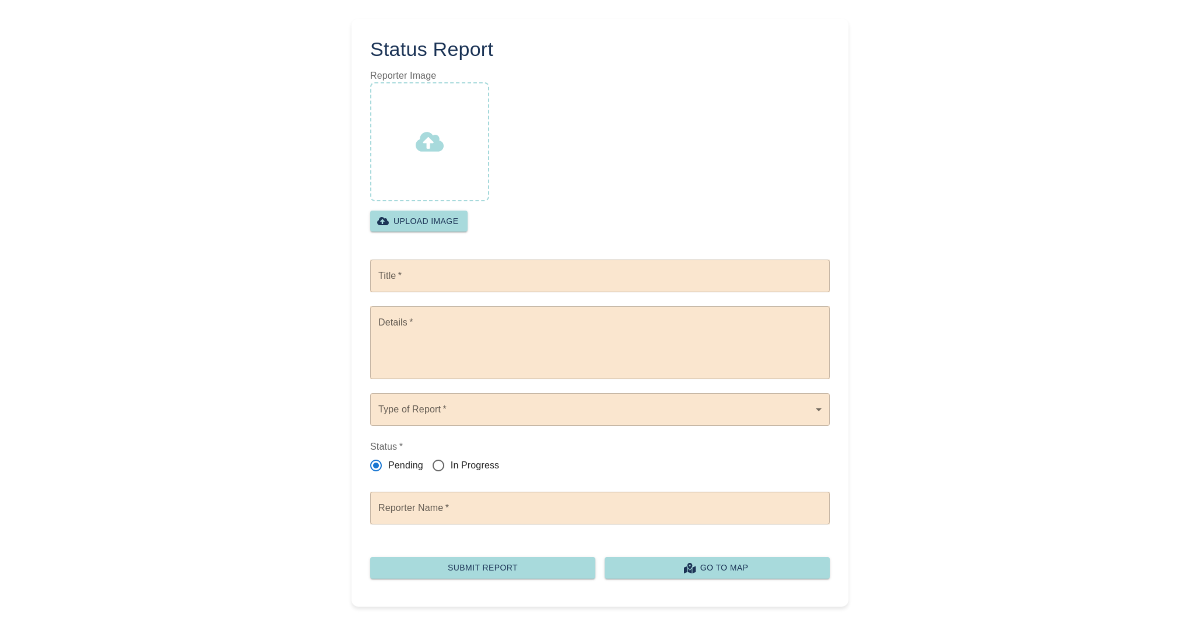The width and height of the screenshot is (1200, 630).
Task: Click the Pending label text
Action: 405,465
